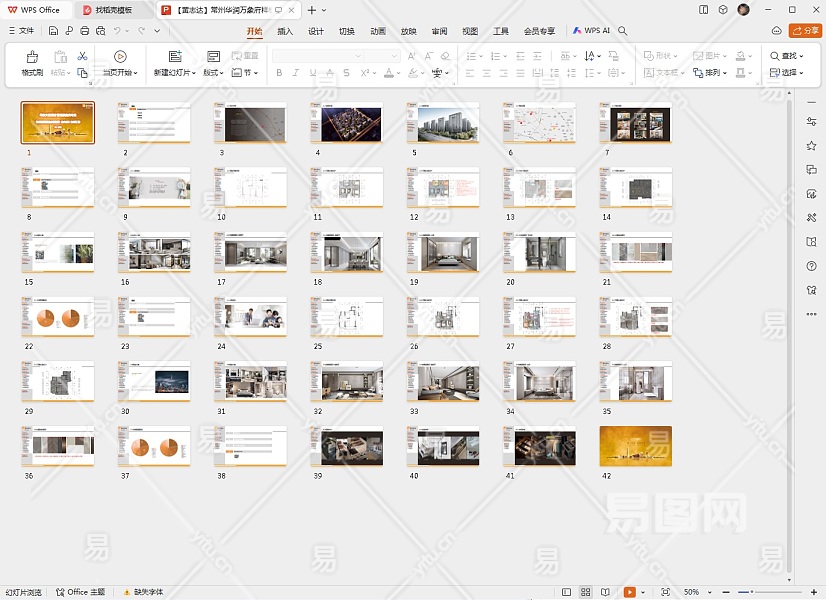Click the New Slide (新建幻灯片) icon
Viewport: 826px width, 600px height.
pos(175,58)
